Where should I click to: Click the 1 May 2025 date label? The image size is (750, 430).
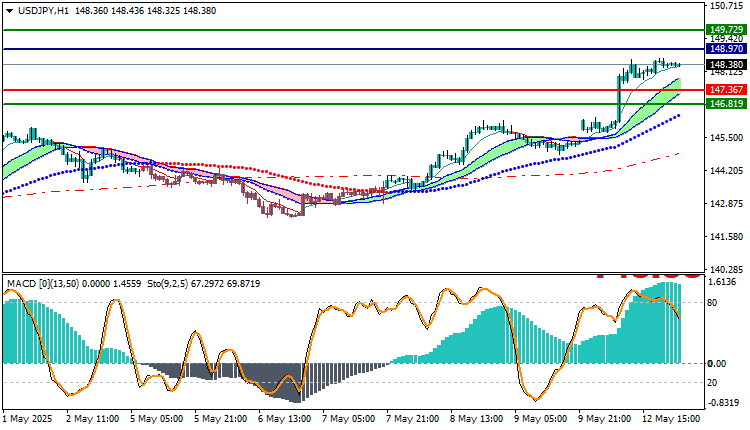[x=27, y=419]
